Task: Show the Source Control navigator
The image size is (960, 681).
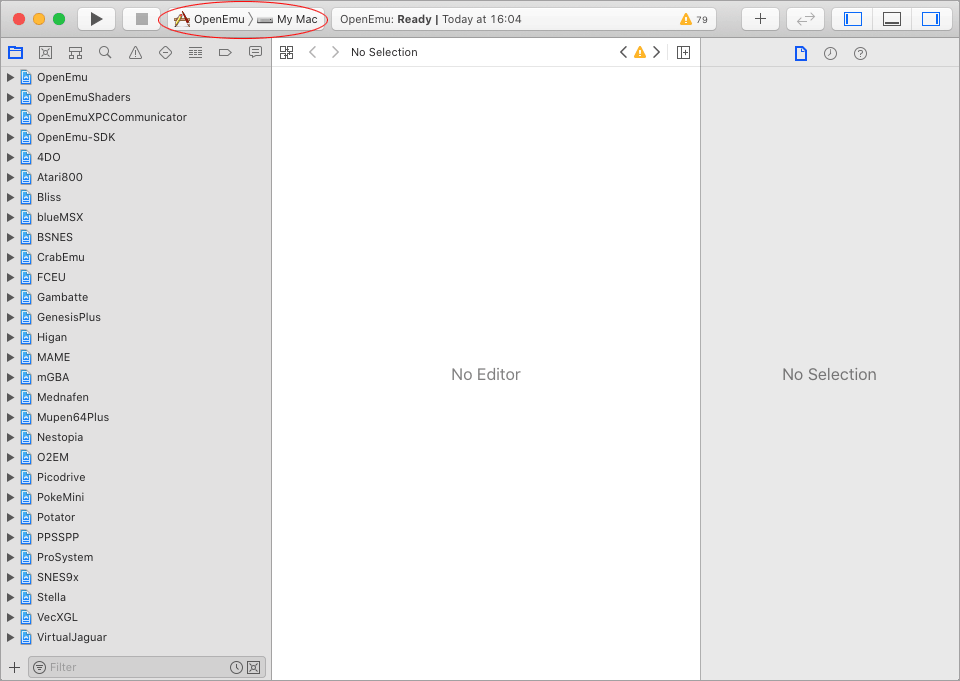Action: 45,53
